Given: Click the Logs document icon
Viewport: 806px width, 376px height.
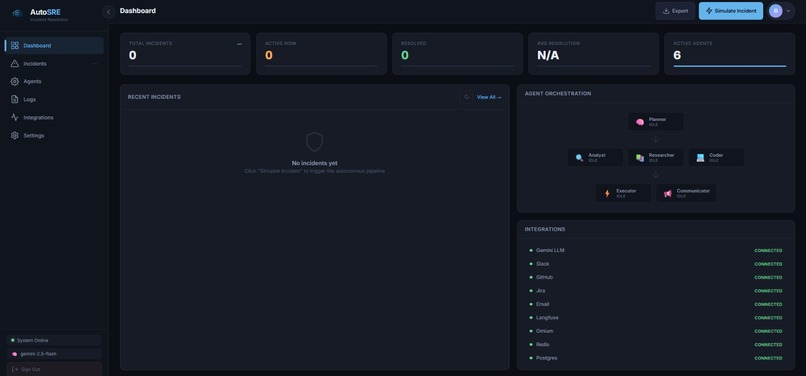Looking at the screenshot, I should (14, 99).
